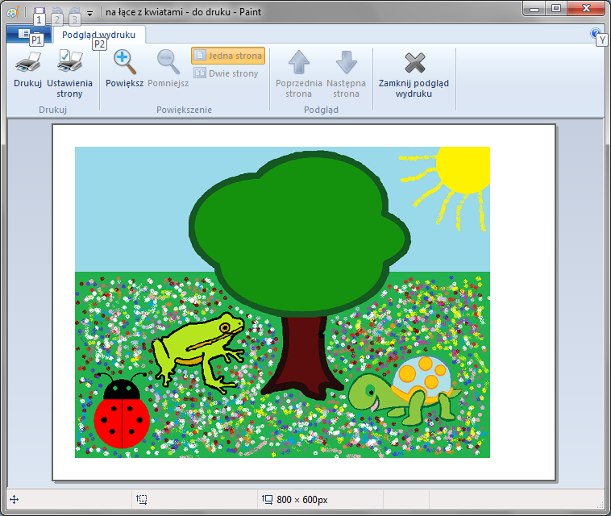Click the cursor position icon in status bar
This screenshot has width=611, height=516.
(14, 500)
